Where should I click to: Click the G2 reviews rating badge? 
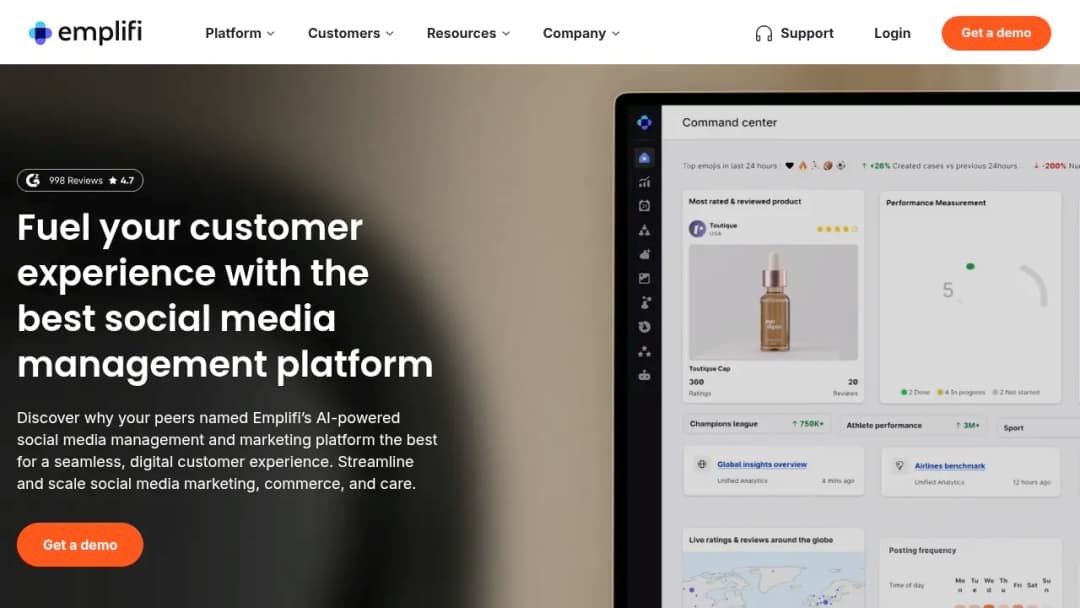[80, 180]
